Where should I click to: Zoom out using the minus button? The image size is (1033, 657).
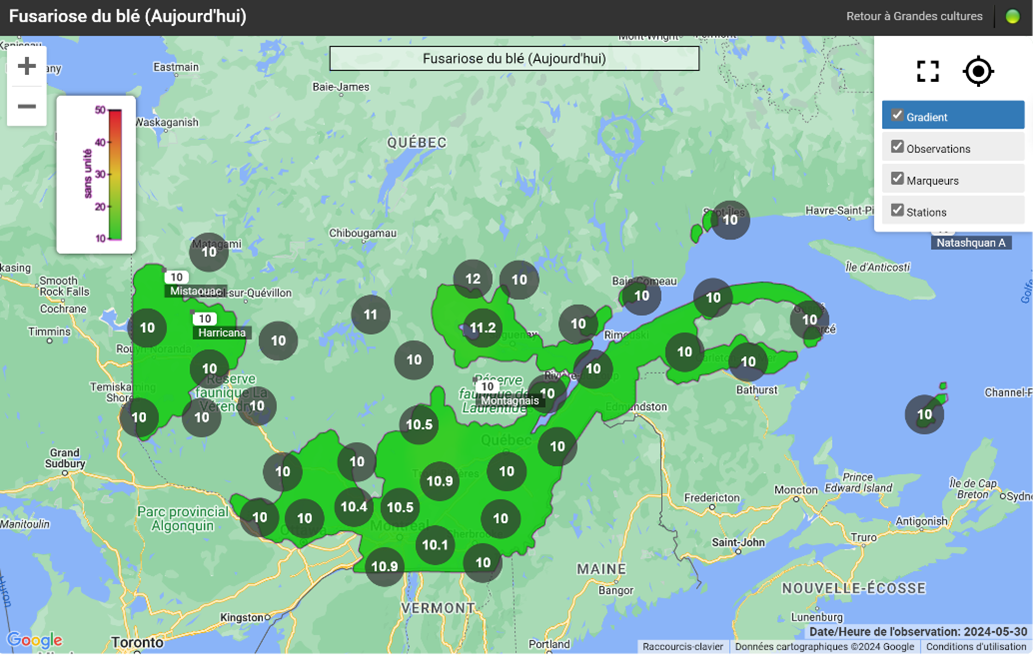click(27, 106)
